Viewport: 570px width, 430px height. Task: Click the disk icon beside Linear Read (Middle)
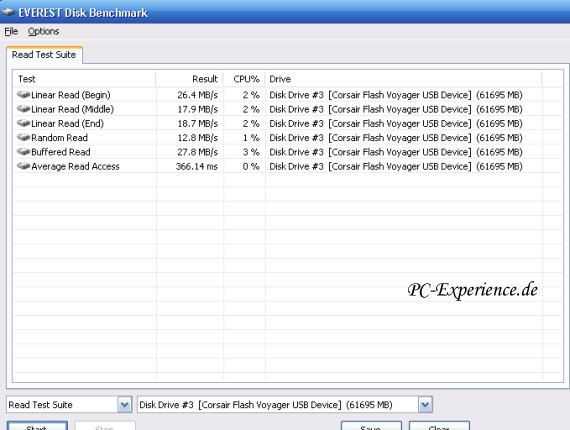pos(24,109)
